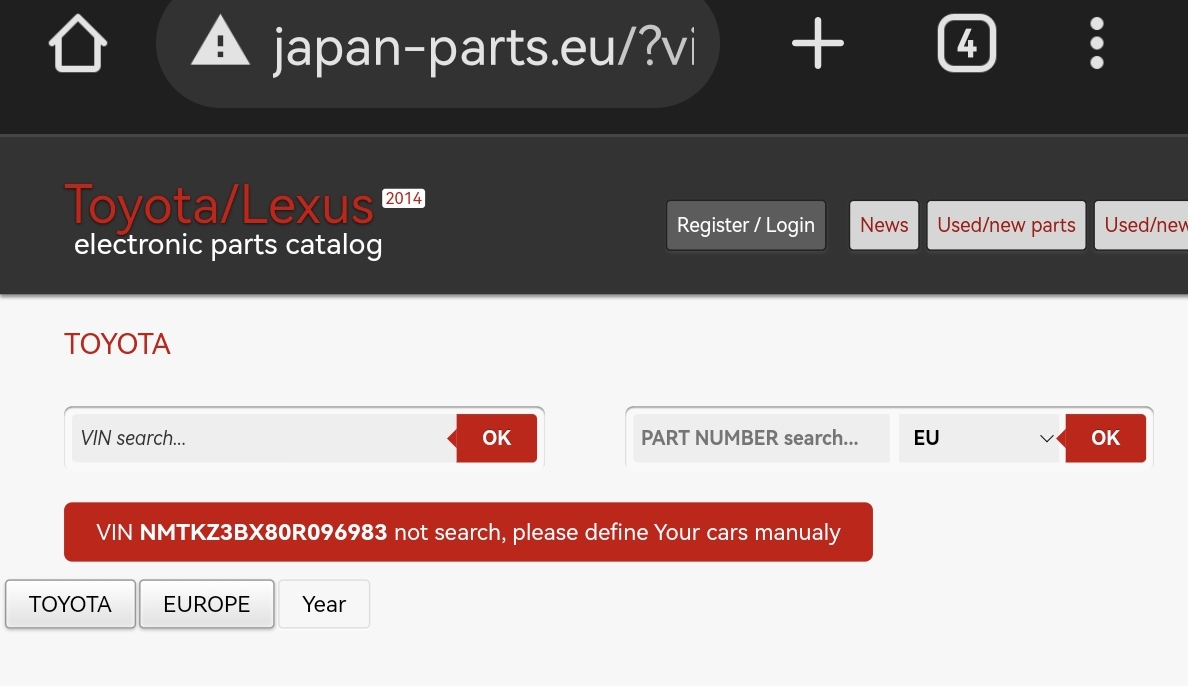The height and width of the screenshot is (686, 1188).
Task: Tap the browser home icon
Action: pyautogui.click(x=78, y=45)
